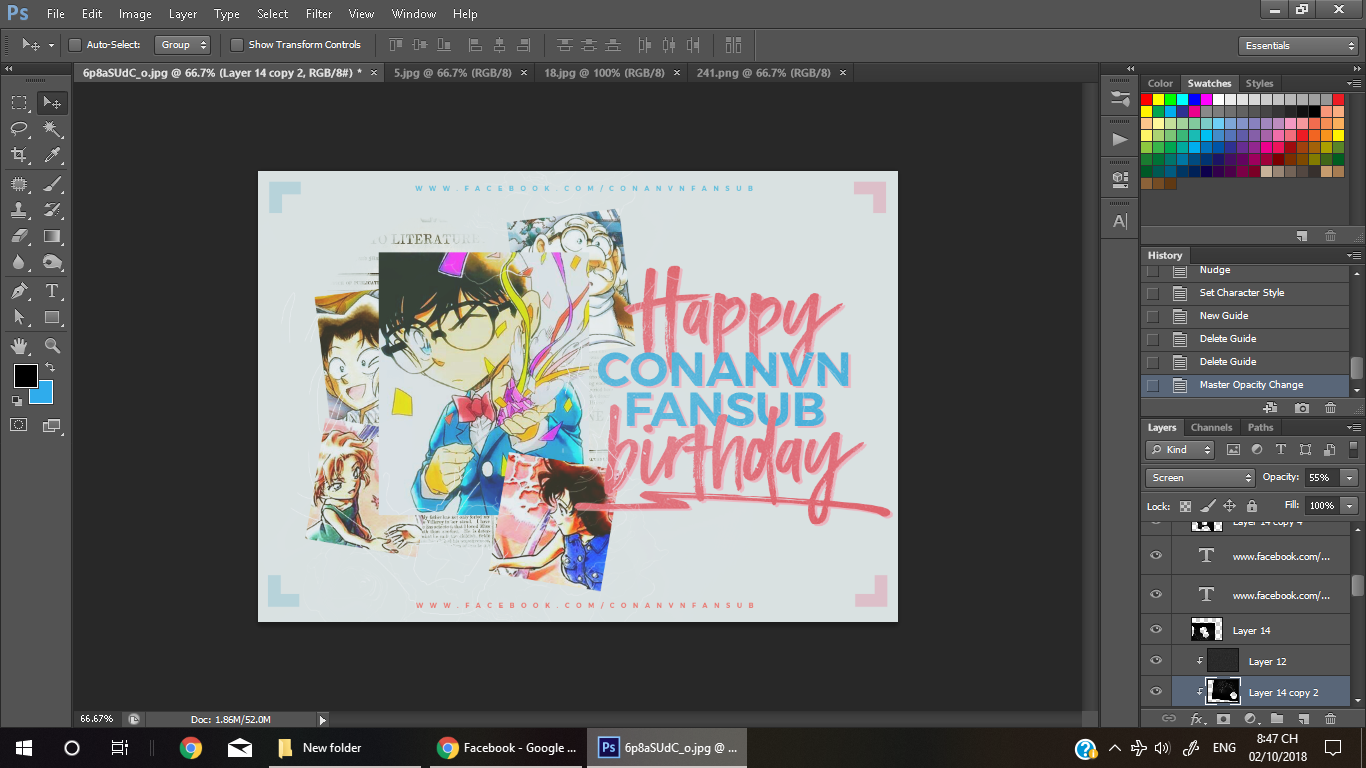This screenshot has height=768, width=1366.
Task: Select the Clone Stamp tool
Action: pyautogui.click(x=19, y=210)
